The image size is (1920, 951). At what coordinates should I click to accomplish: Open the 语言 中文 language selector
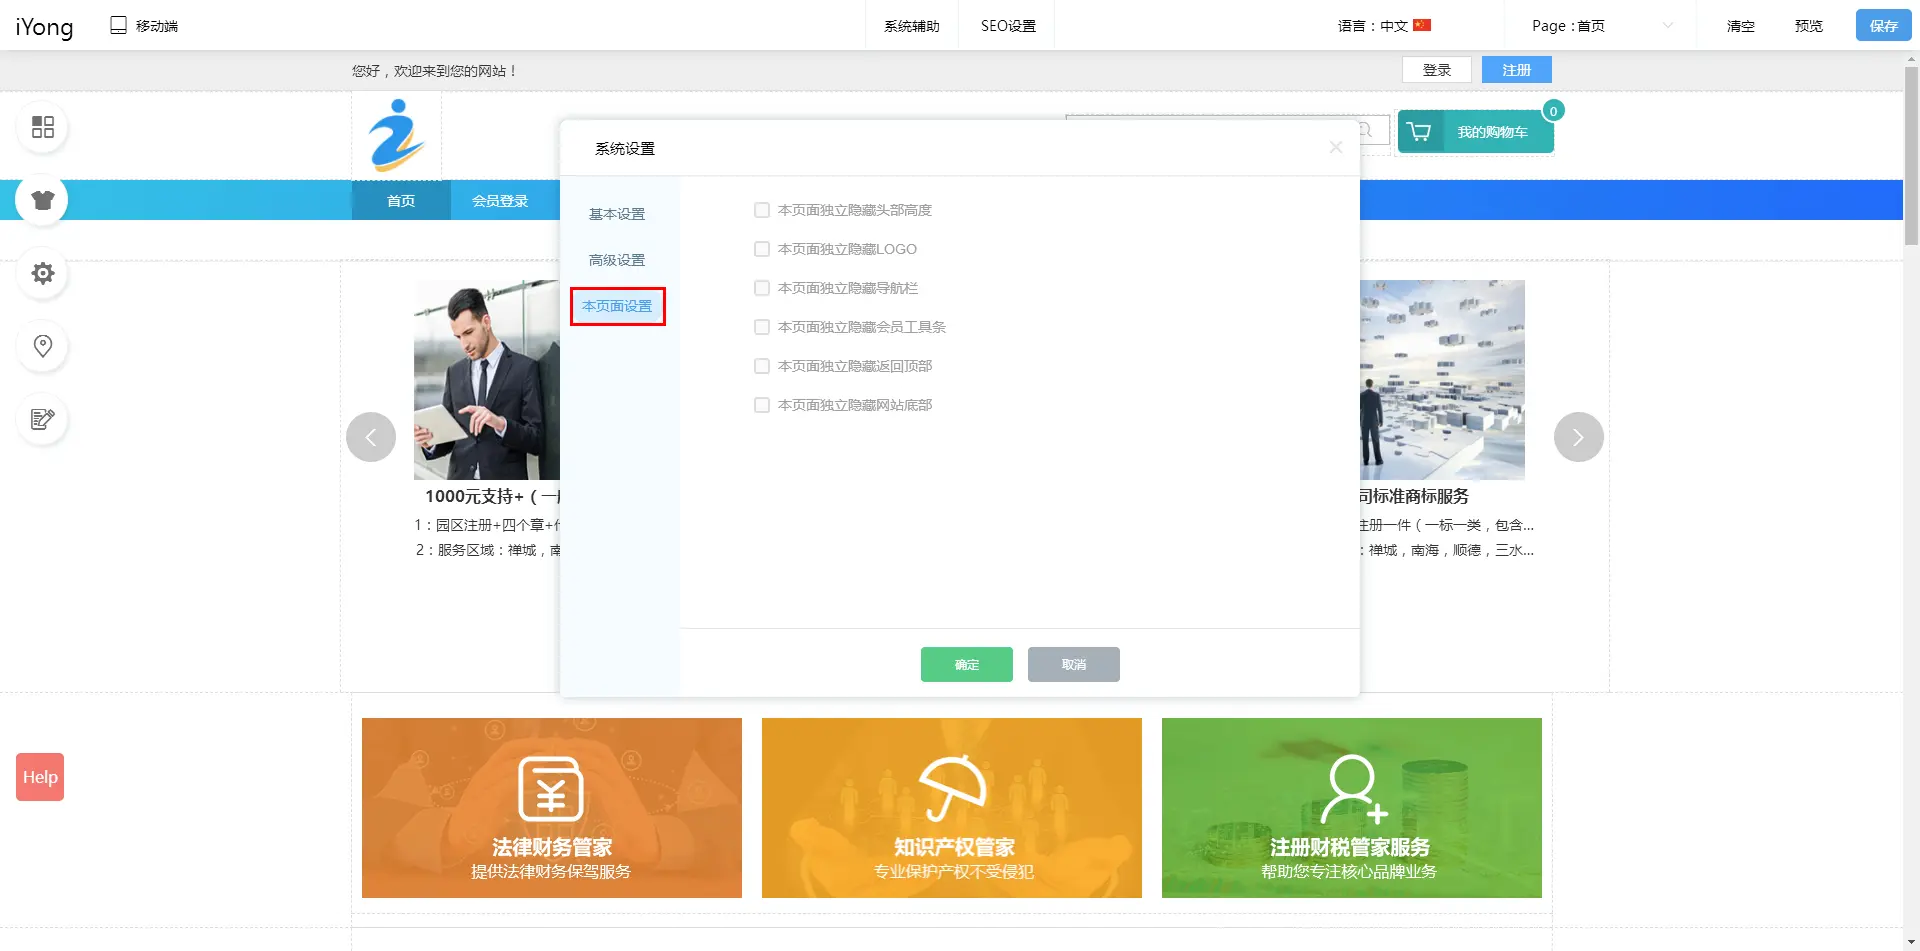click(1384, 26)
